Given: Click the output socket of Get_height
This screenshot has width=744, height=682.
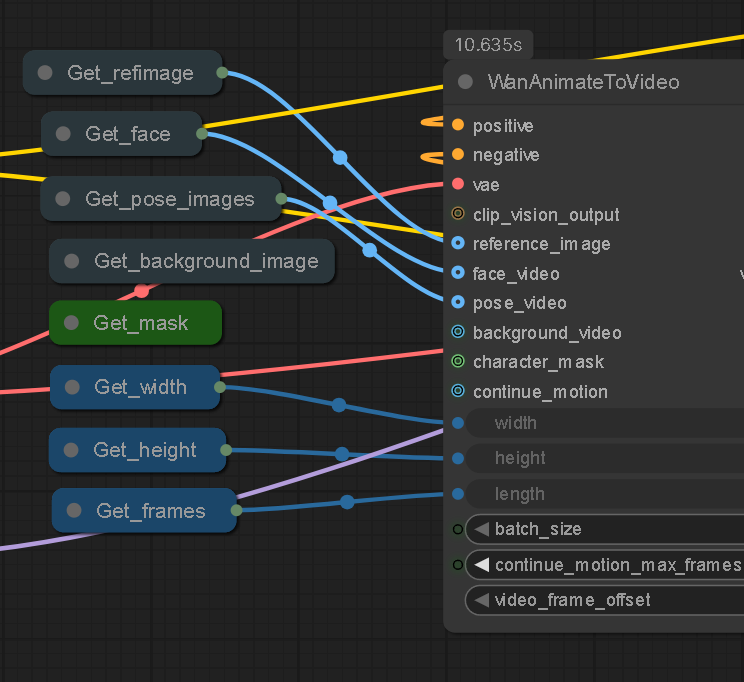Looking at the screenshot, I should pyautogui.click(x=226, y=449).
